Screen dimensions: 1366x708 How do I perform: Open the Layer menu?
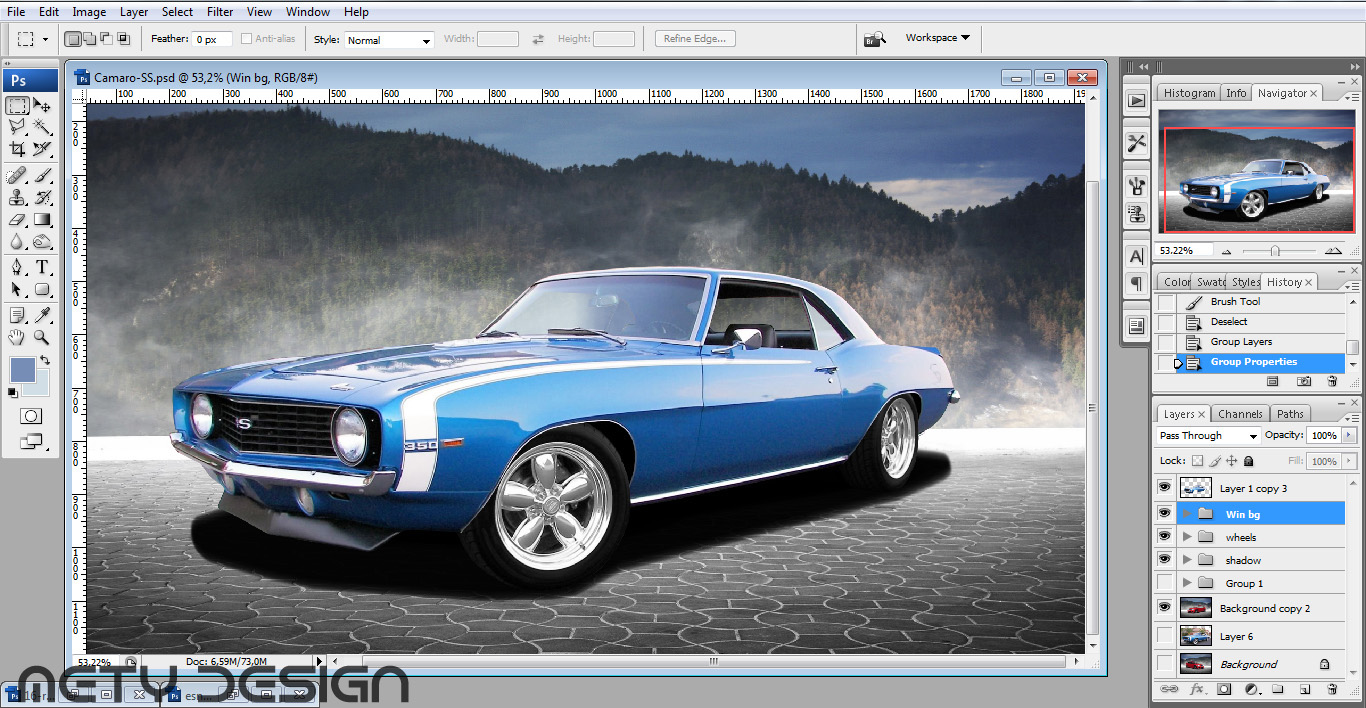(134, 12)
